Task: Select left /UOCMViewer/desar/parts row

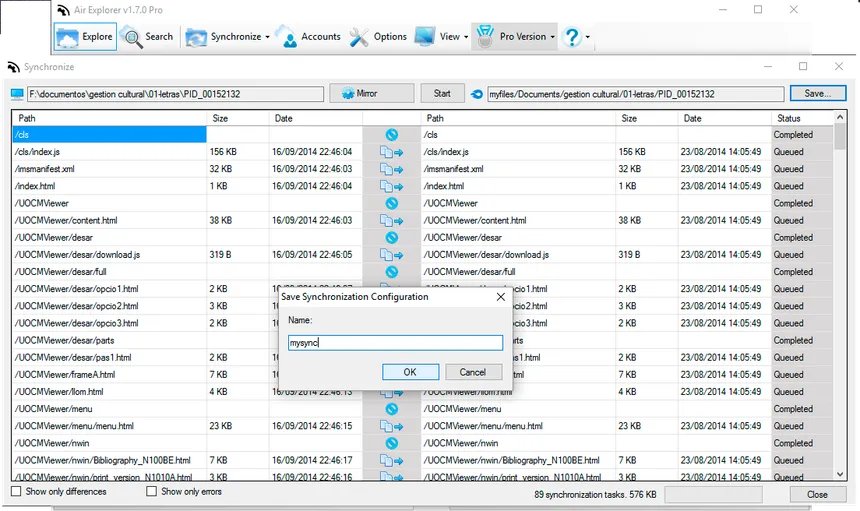Action: click(x=109, y=340)
